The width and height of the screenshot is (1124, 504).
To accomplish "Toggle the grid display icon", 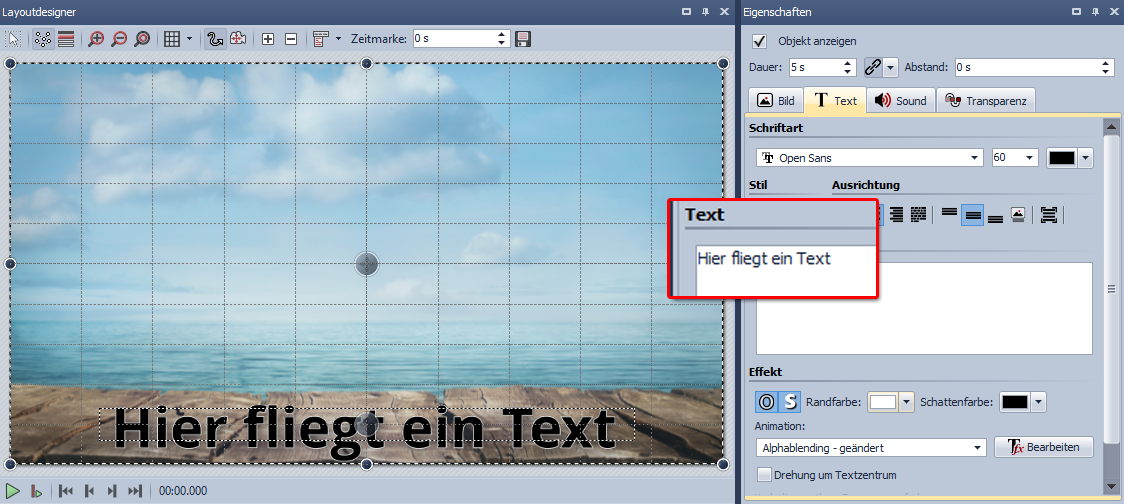I will [171, 39].
